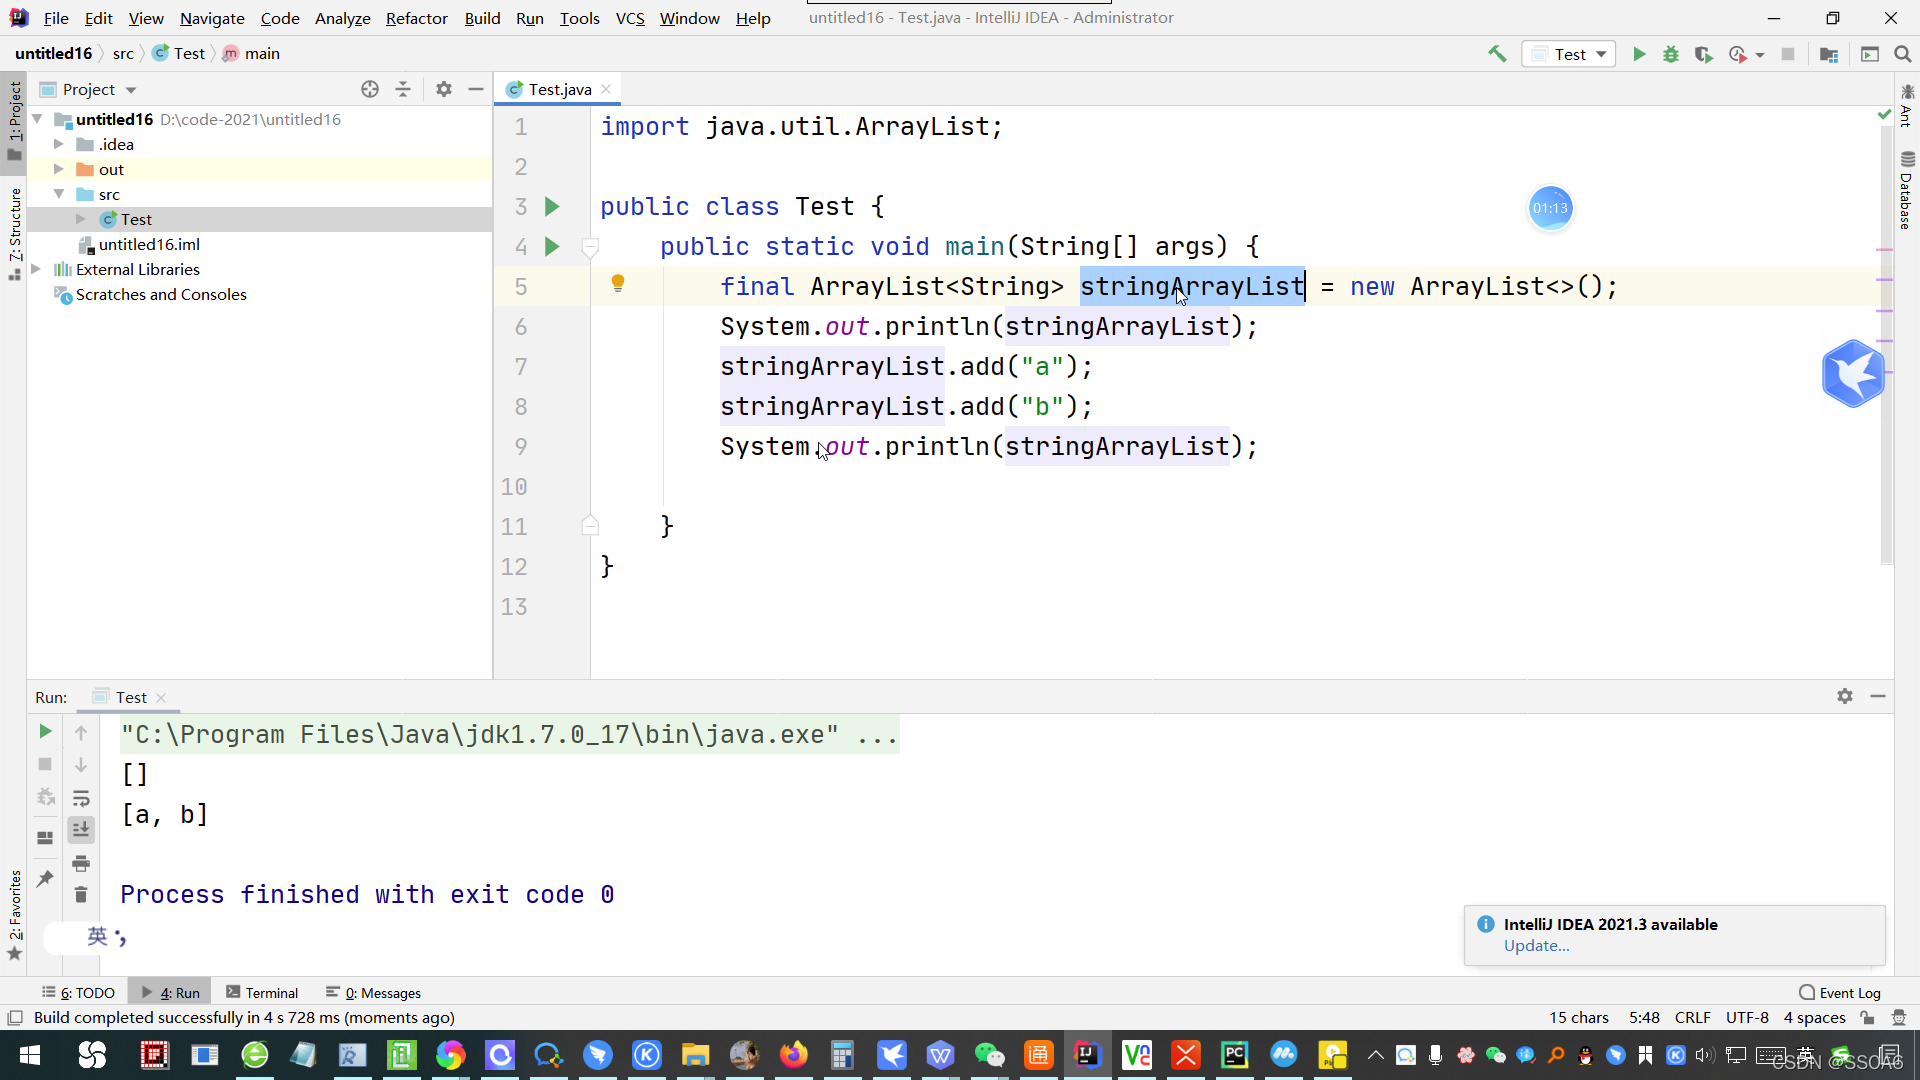The height and width of the screenshot is (1080, 1920).
Task: Click the disabled Stop icon in the top toolbar
Action: pos(1788,54)
